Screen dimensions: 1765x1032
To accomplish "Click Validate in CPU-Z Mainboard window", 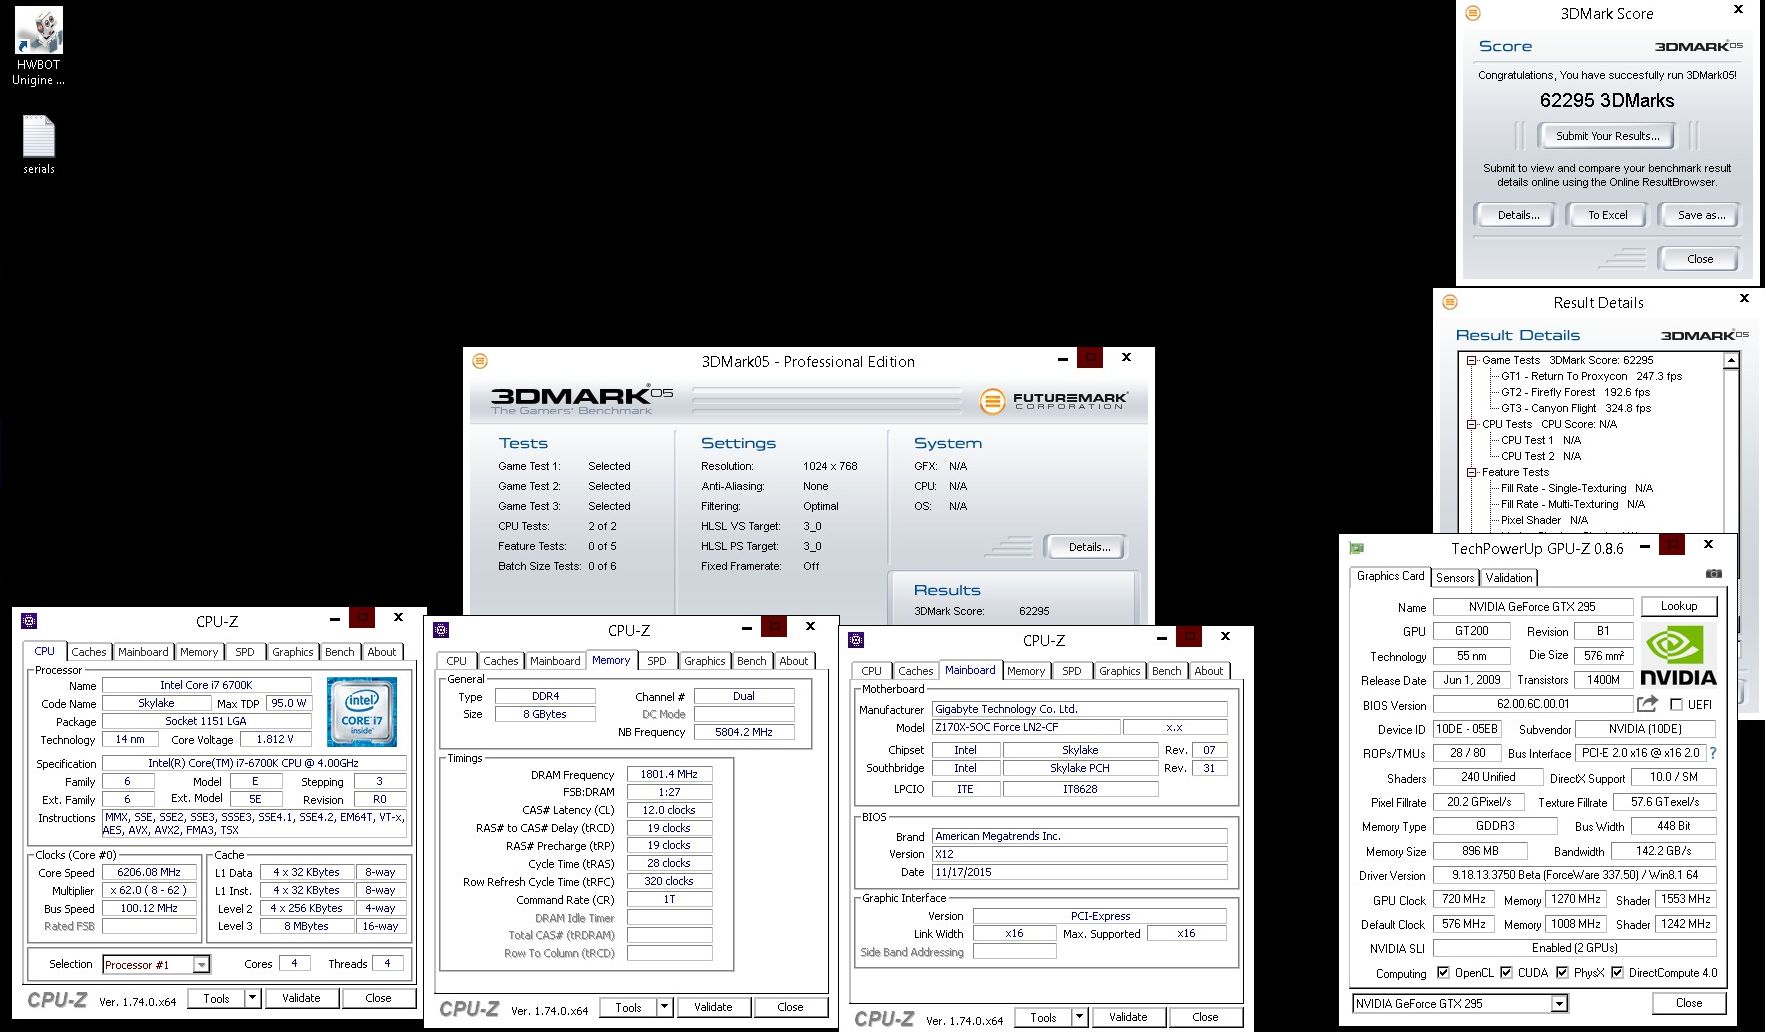I will point(1128,1017).
